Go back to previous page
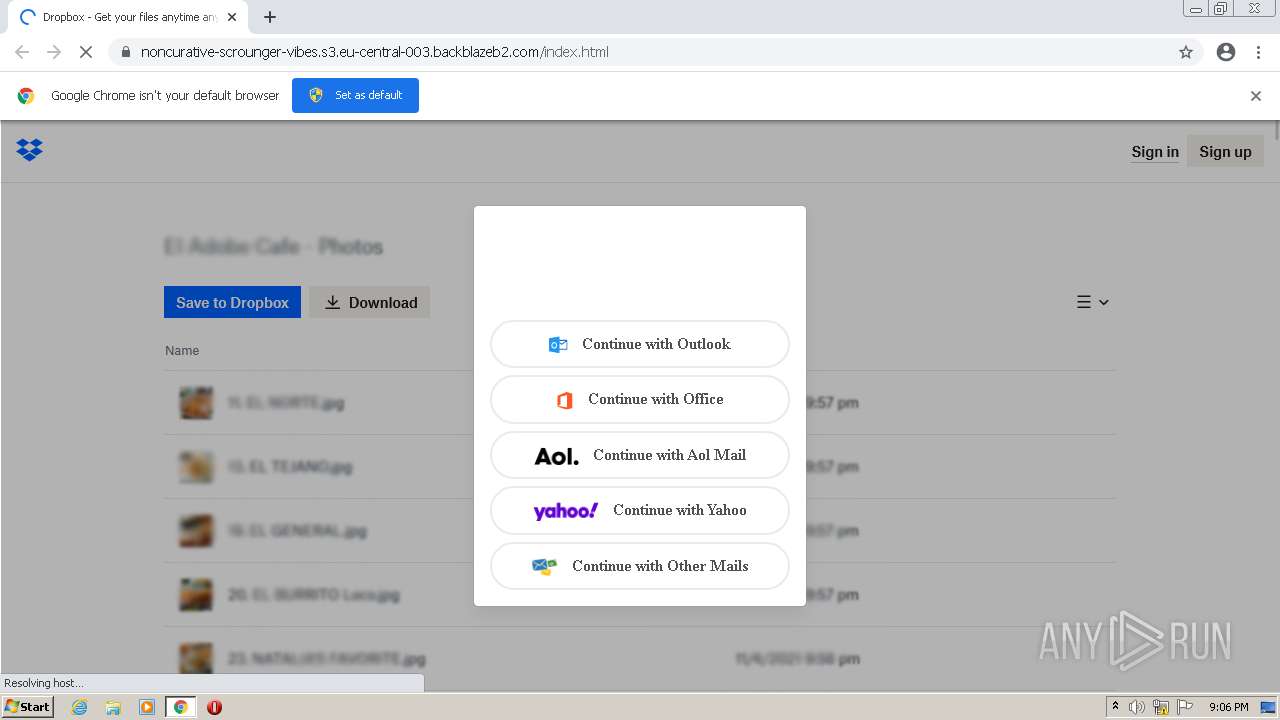 coord(22,52)
